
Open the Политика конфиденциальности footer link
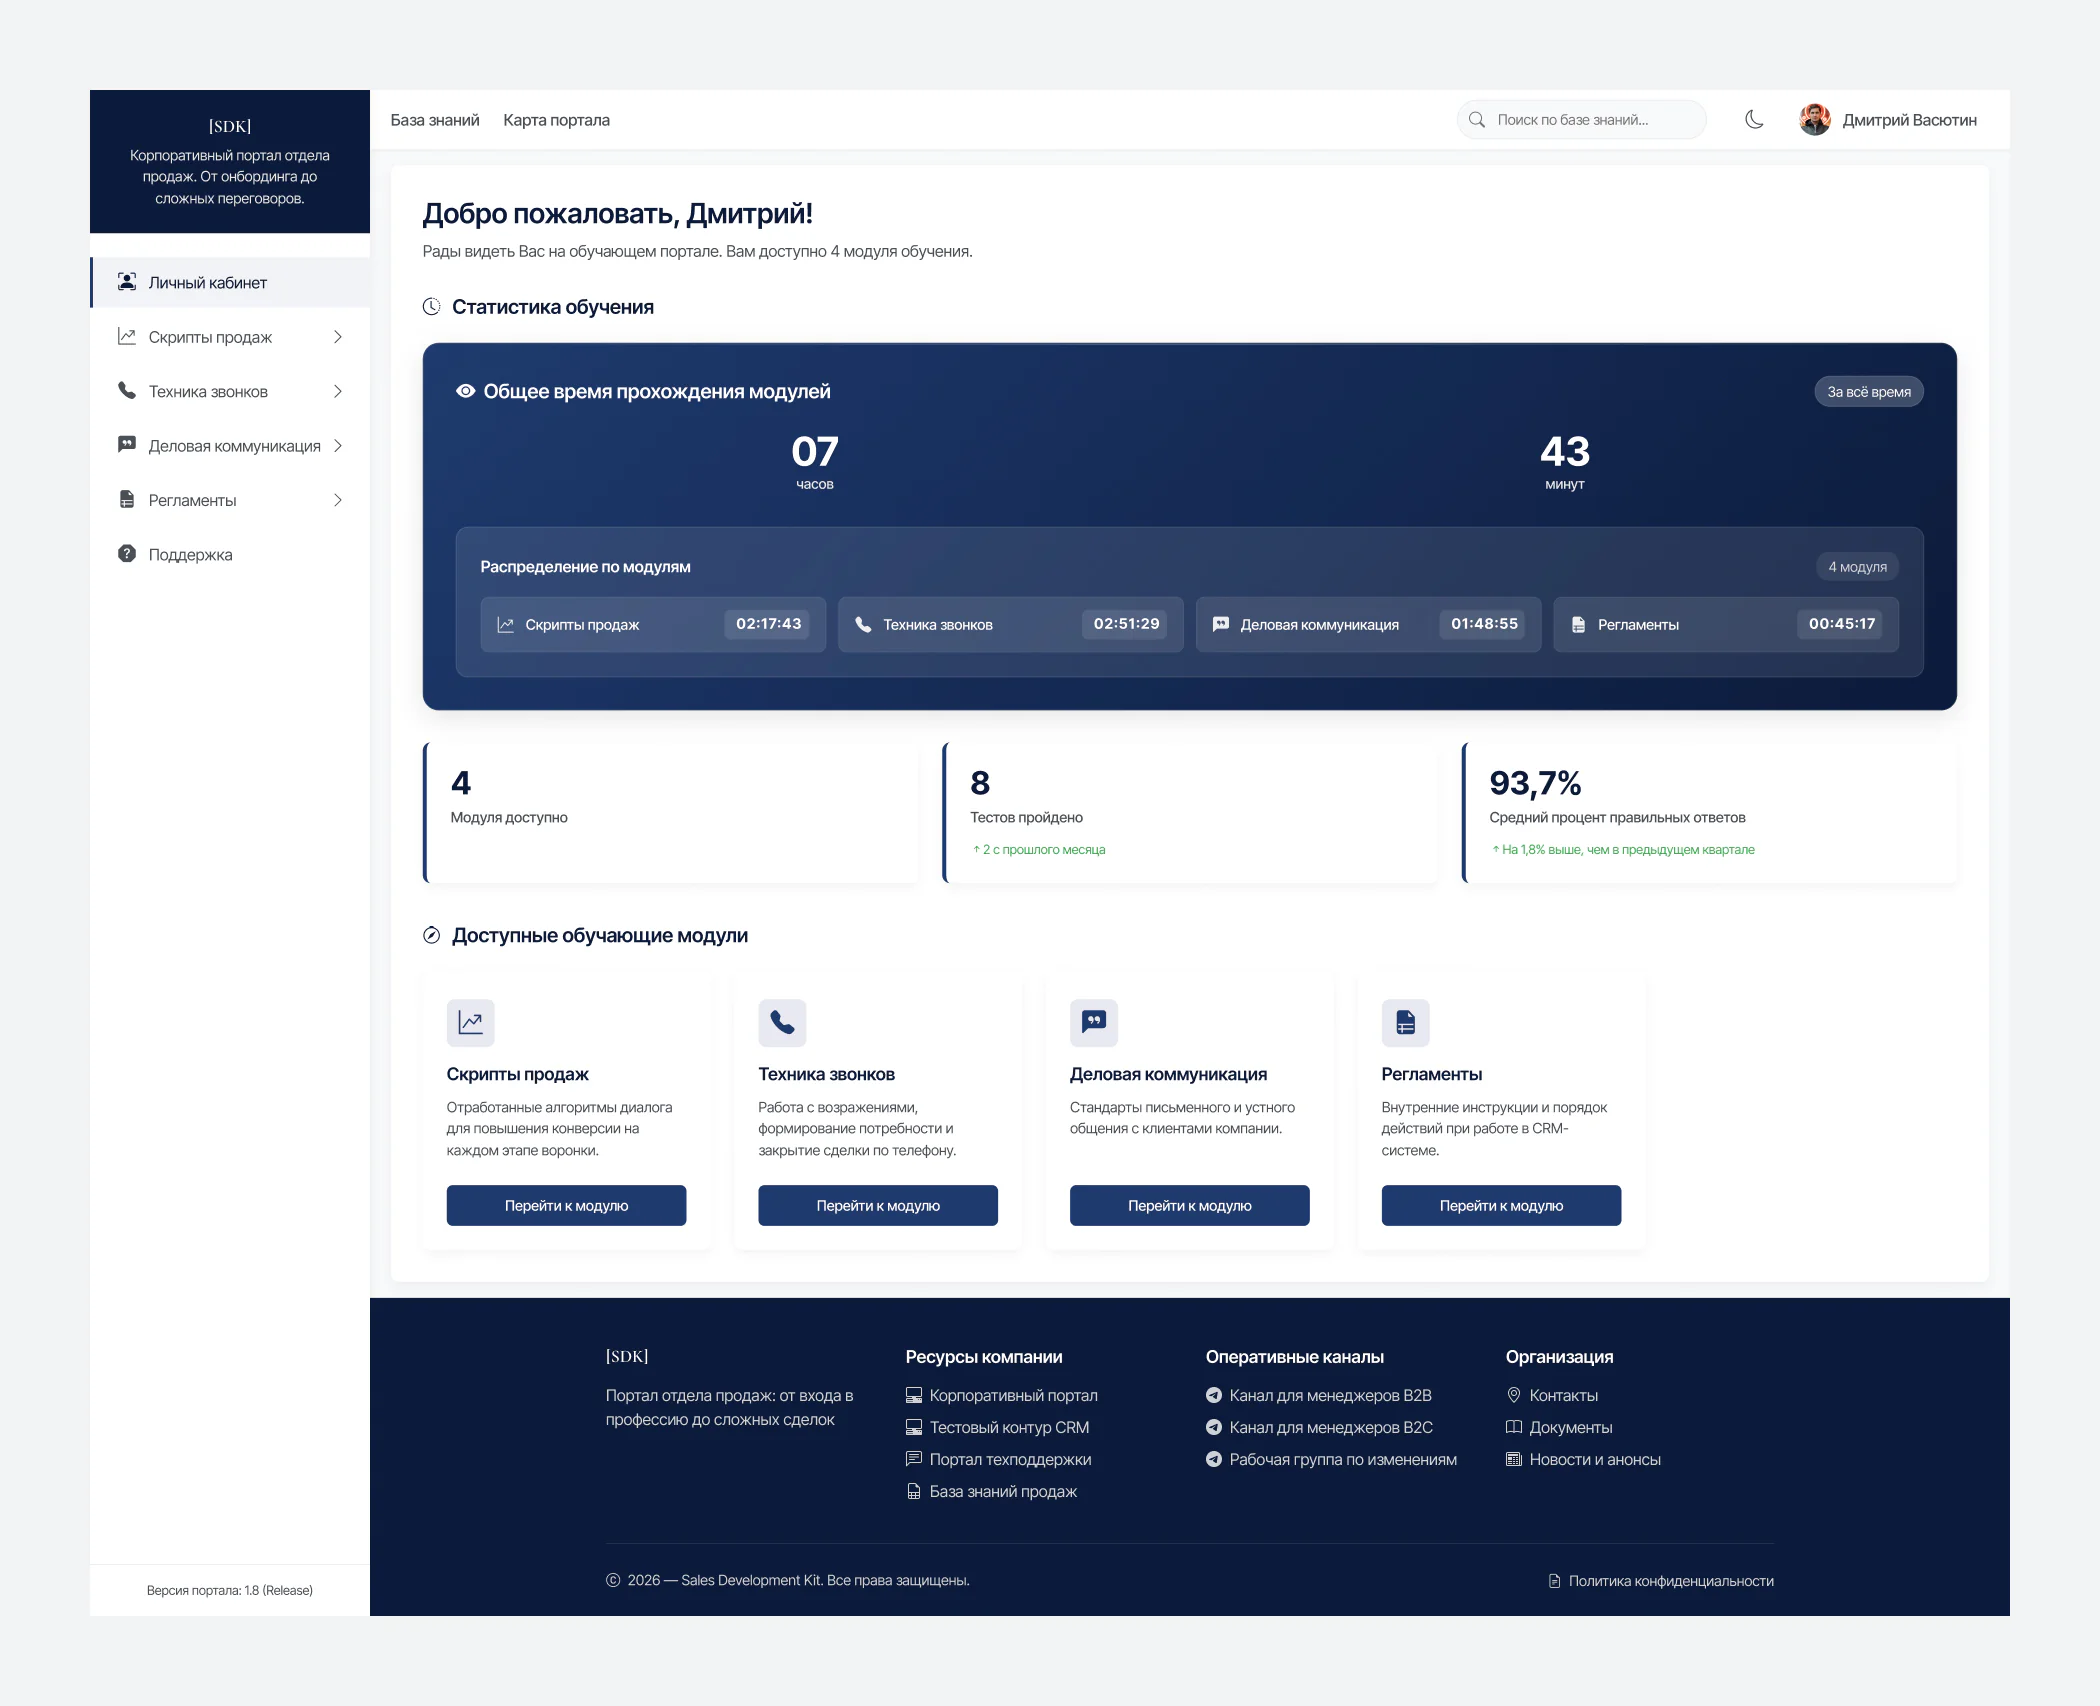[x=1661, y=1581]
